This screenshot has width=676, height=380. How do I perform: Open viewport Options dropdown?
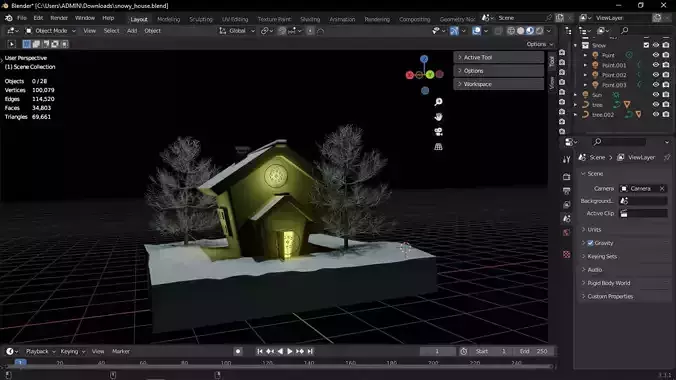click(540, 44)
